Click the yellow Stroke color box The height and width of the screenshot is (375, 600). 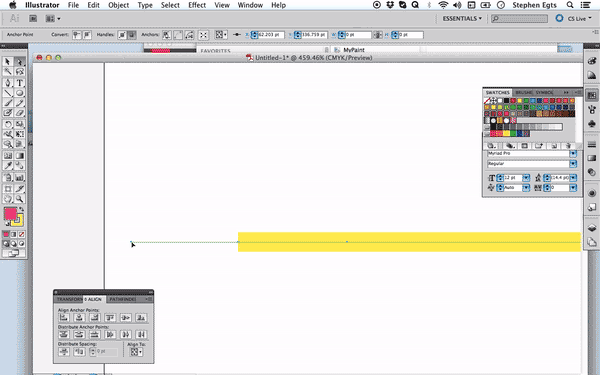click(19, 221)
